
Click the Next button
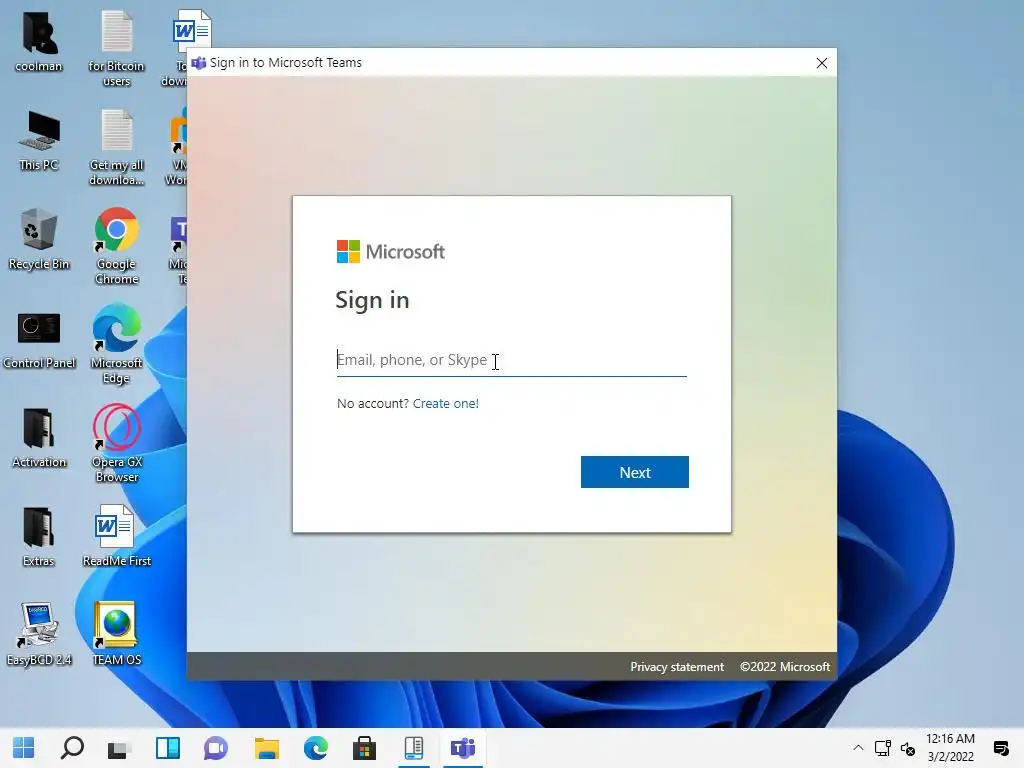[x=635, y=472]
